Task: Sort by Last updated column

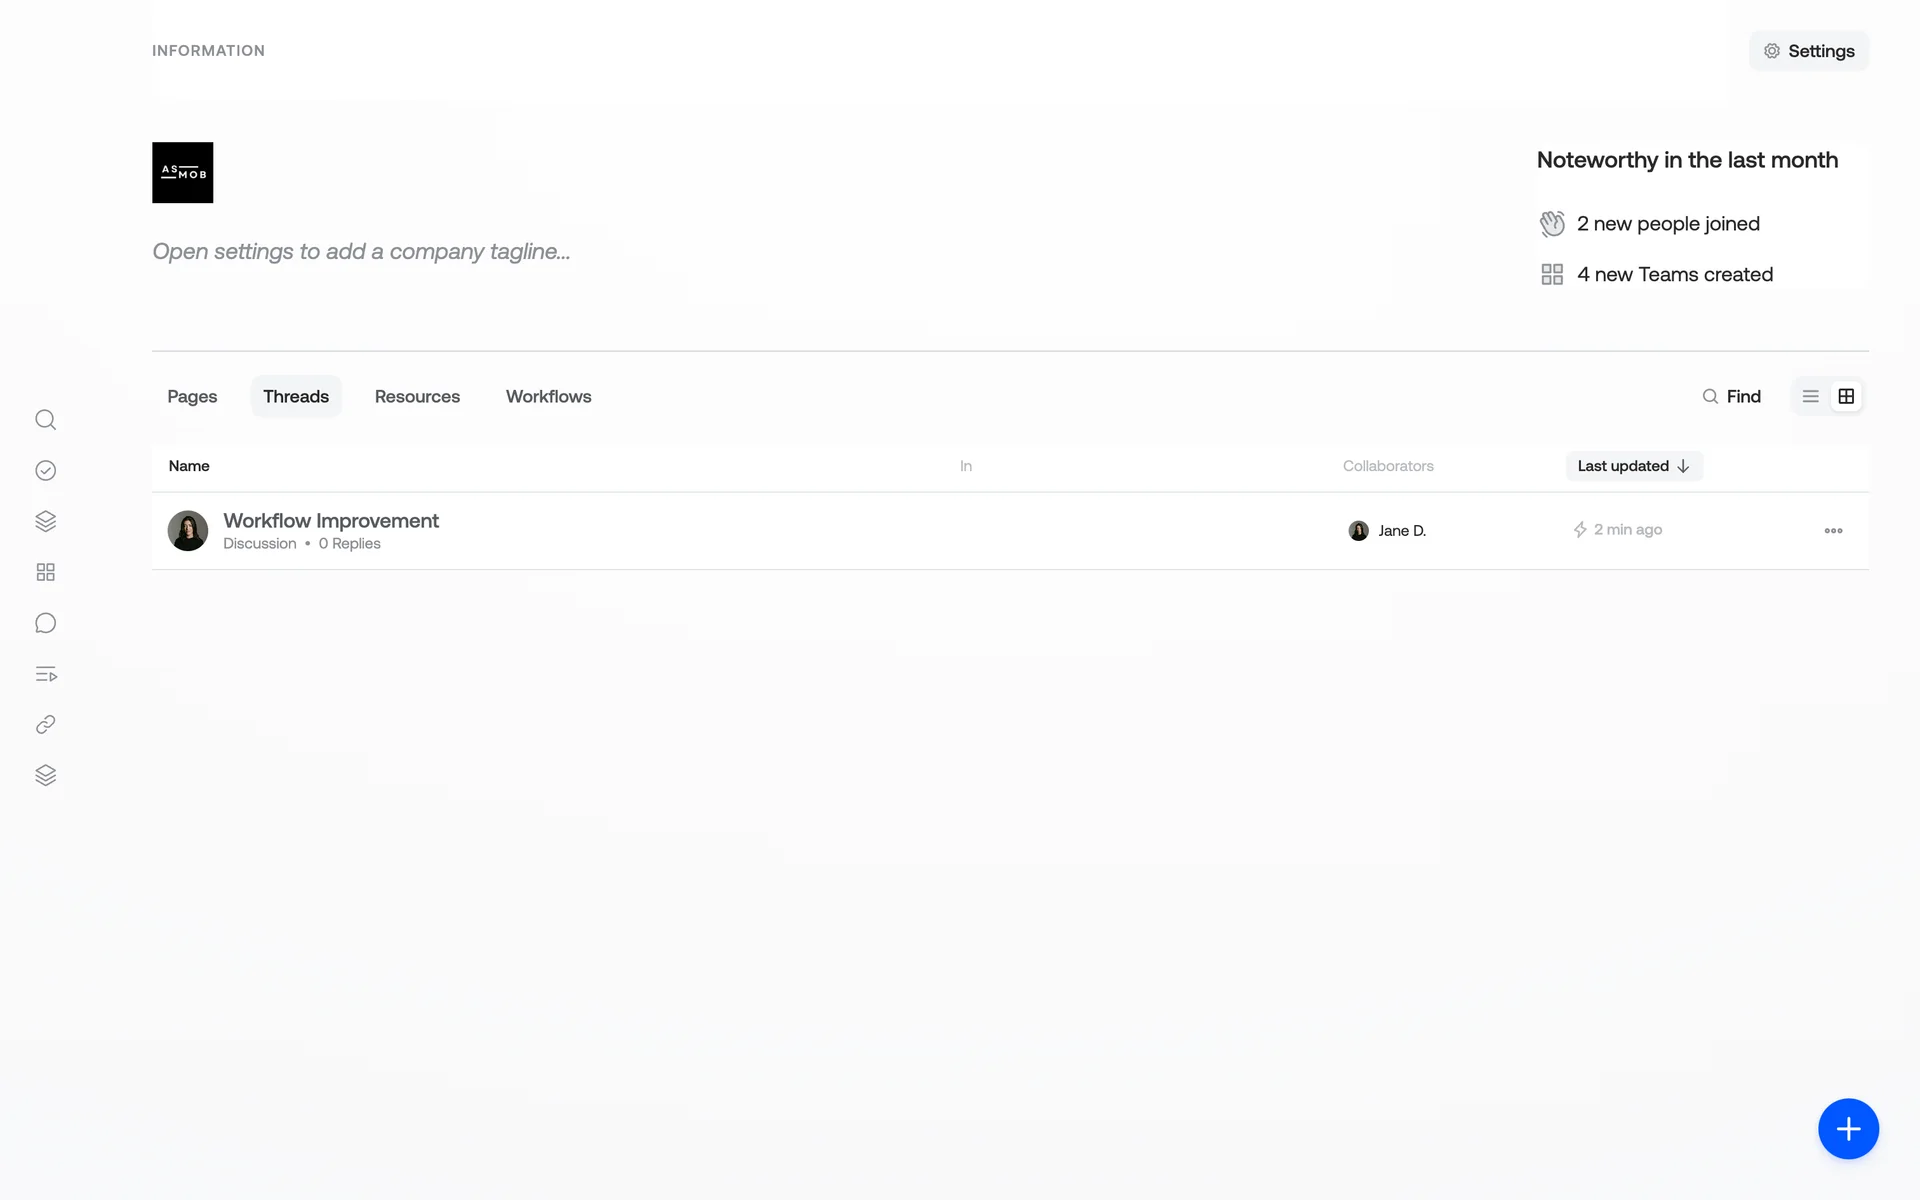Action: click(1633, 466)
